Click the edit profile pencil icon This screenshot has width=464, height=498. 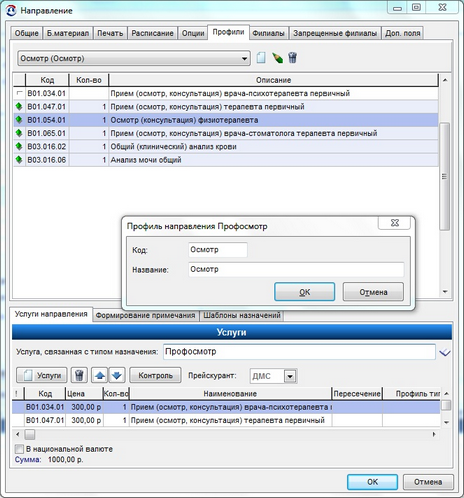[x=277, y=58]
